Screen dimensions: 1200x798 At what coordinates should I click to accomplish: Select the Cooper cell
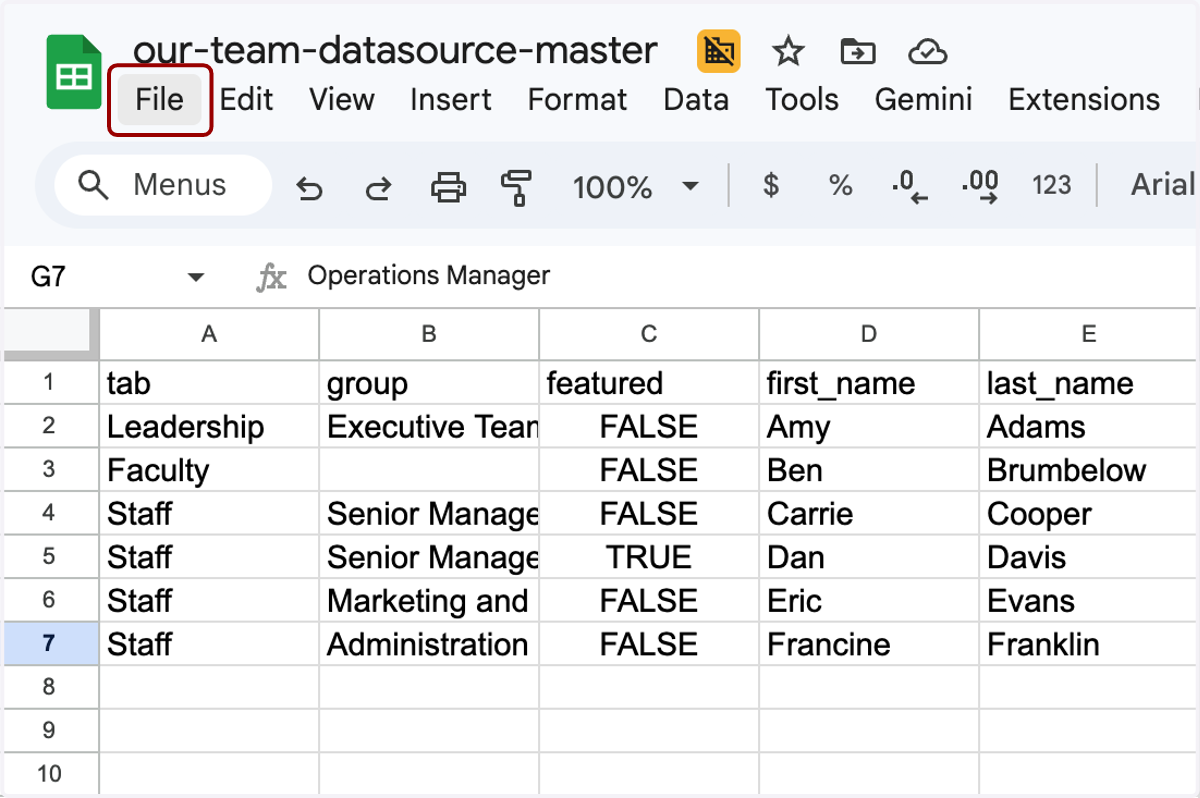1089,513
